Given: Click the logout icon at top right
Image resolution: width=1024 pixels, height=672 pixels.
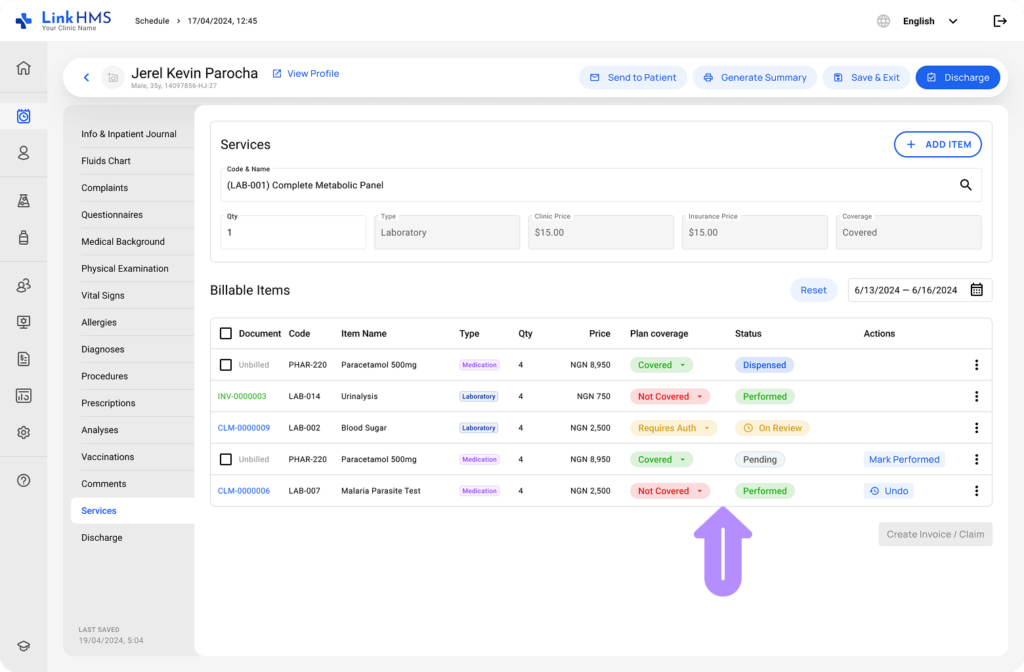Looking at the screenshot, I should (1000, 21).
